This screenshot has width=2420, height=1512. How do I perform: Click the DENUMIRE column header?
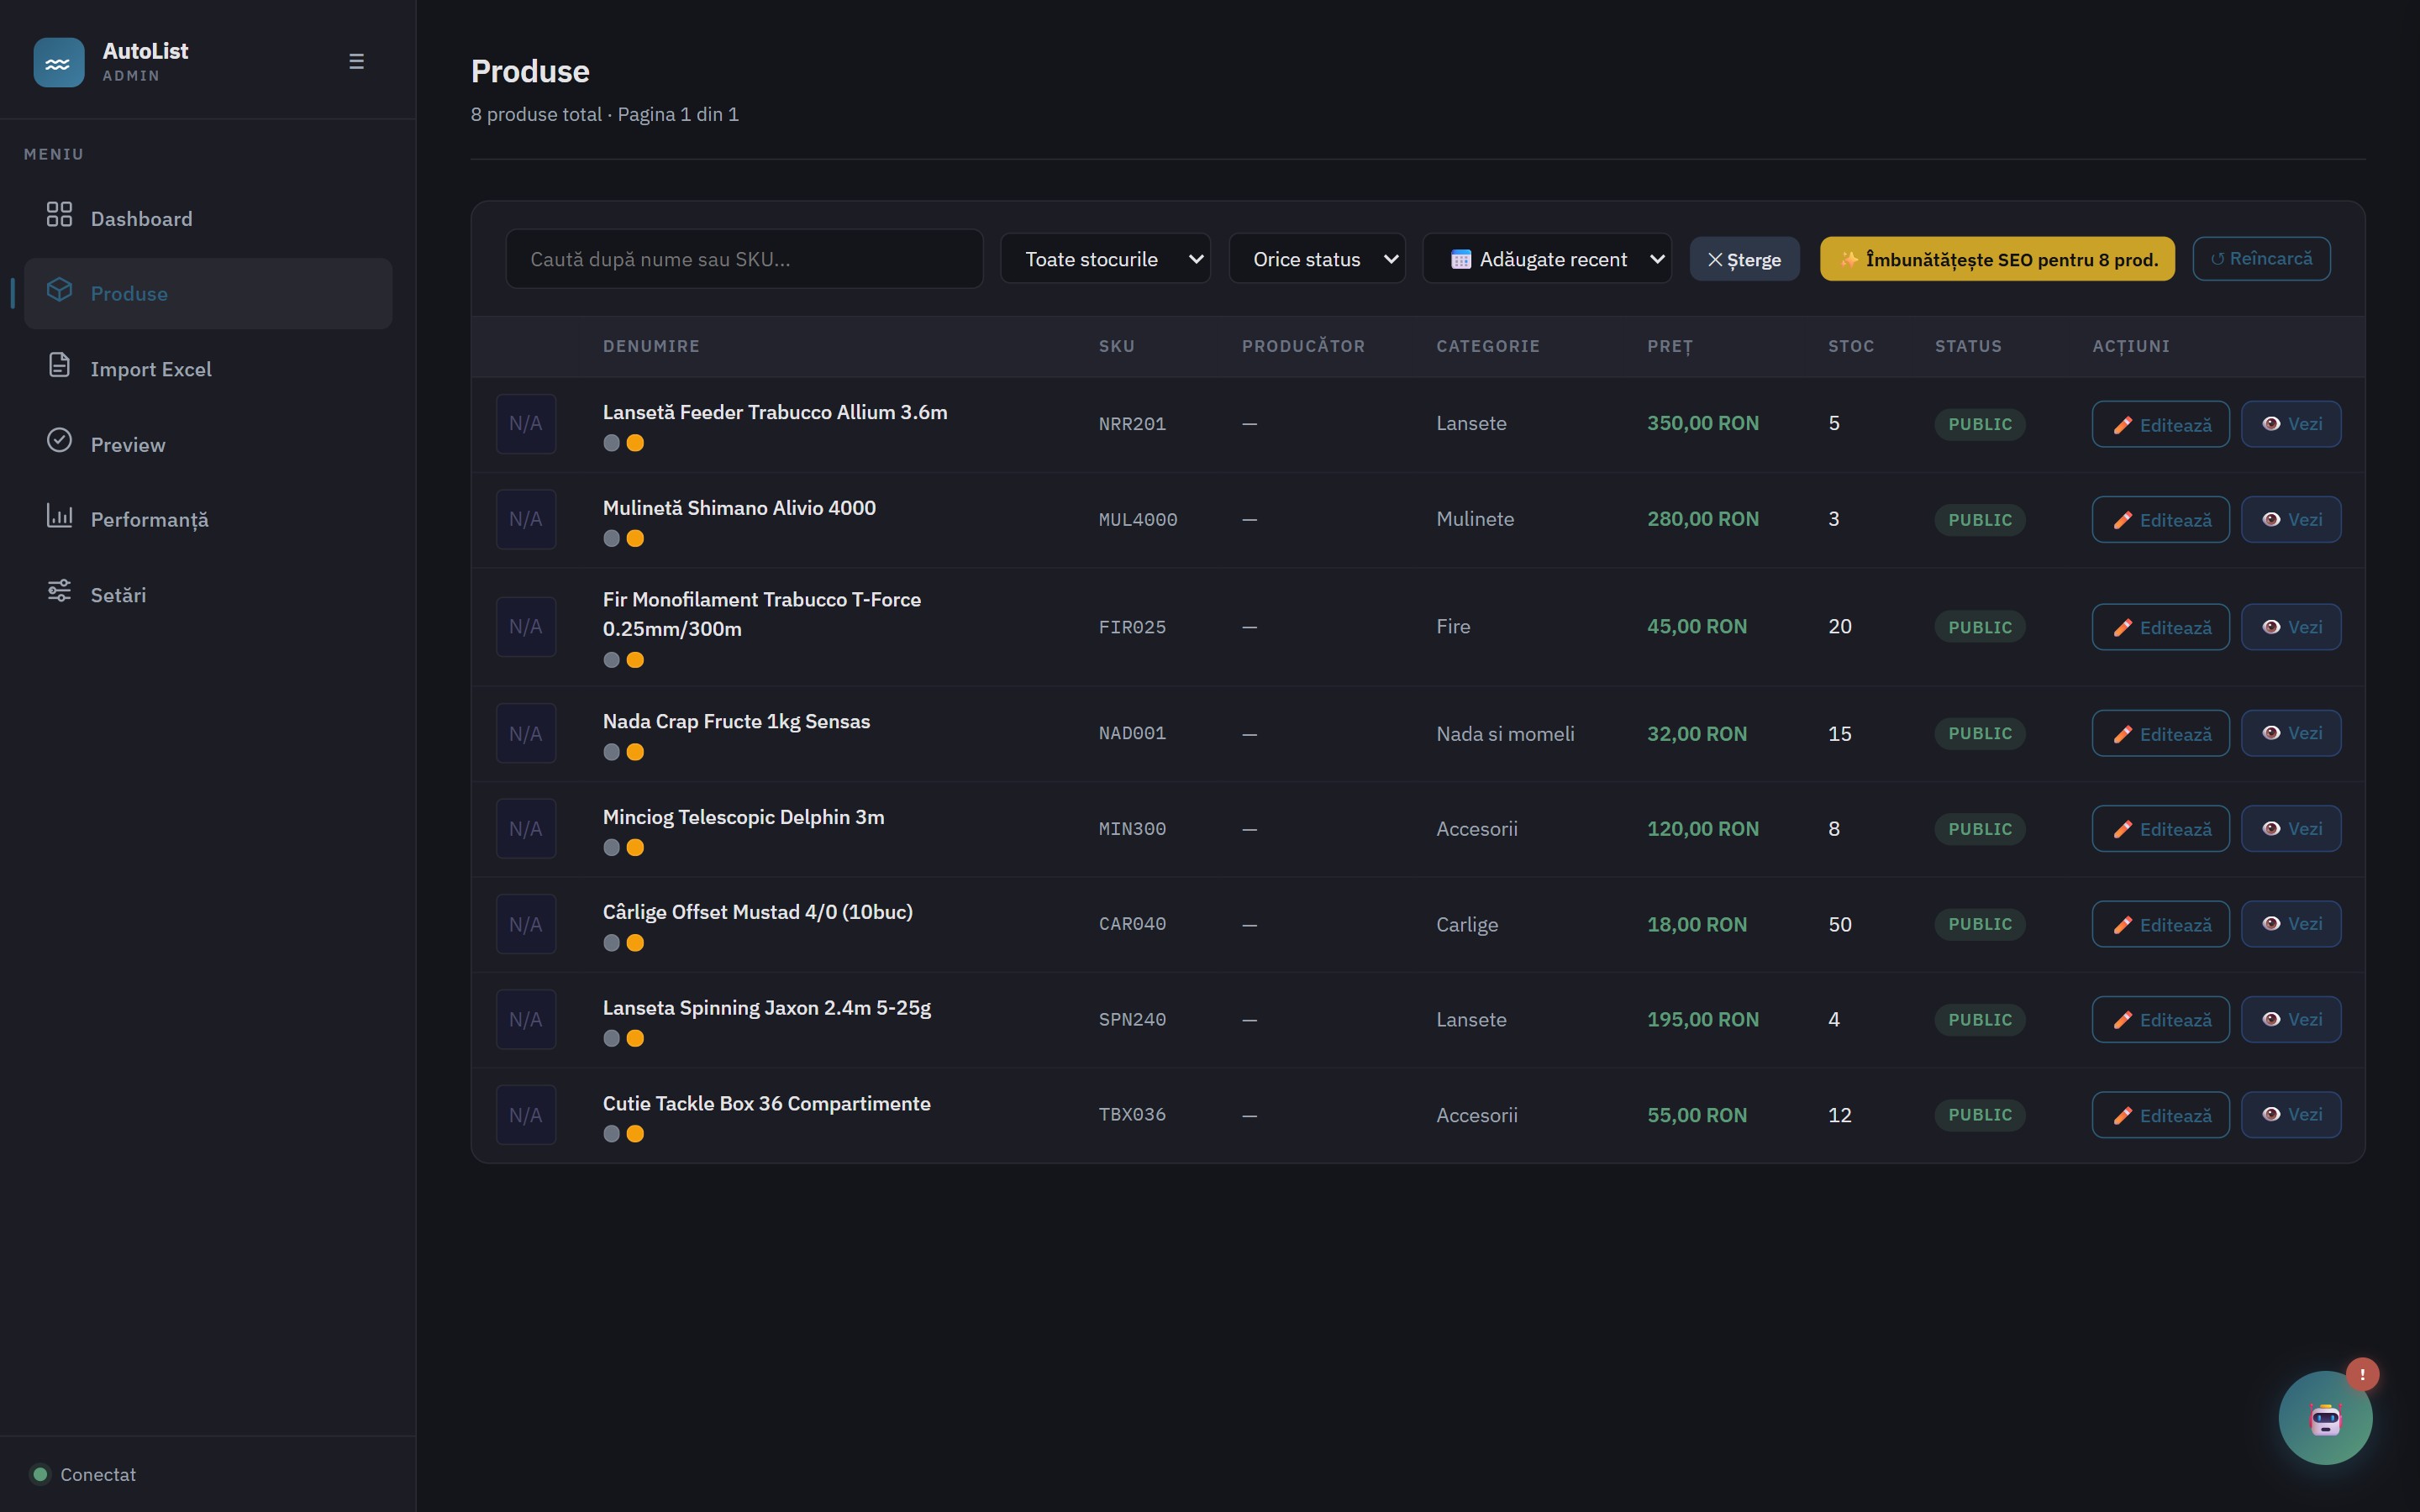pos(651,346)
